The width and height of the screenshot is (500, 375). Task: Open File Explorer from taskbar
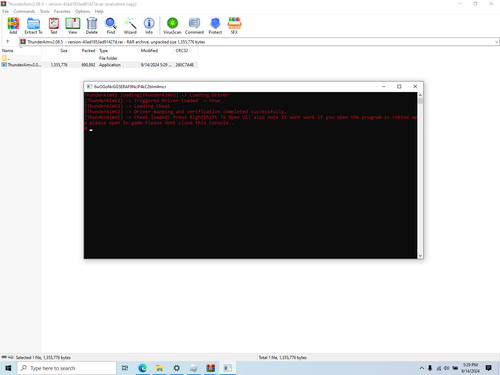pos(160,368)
